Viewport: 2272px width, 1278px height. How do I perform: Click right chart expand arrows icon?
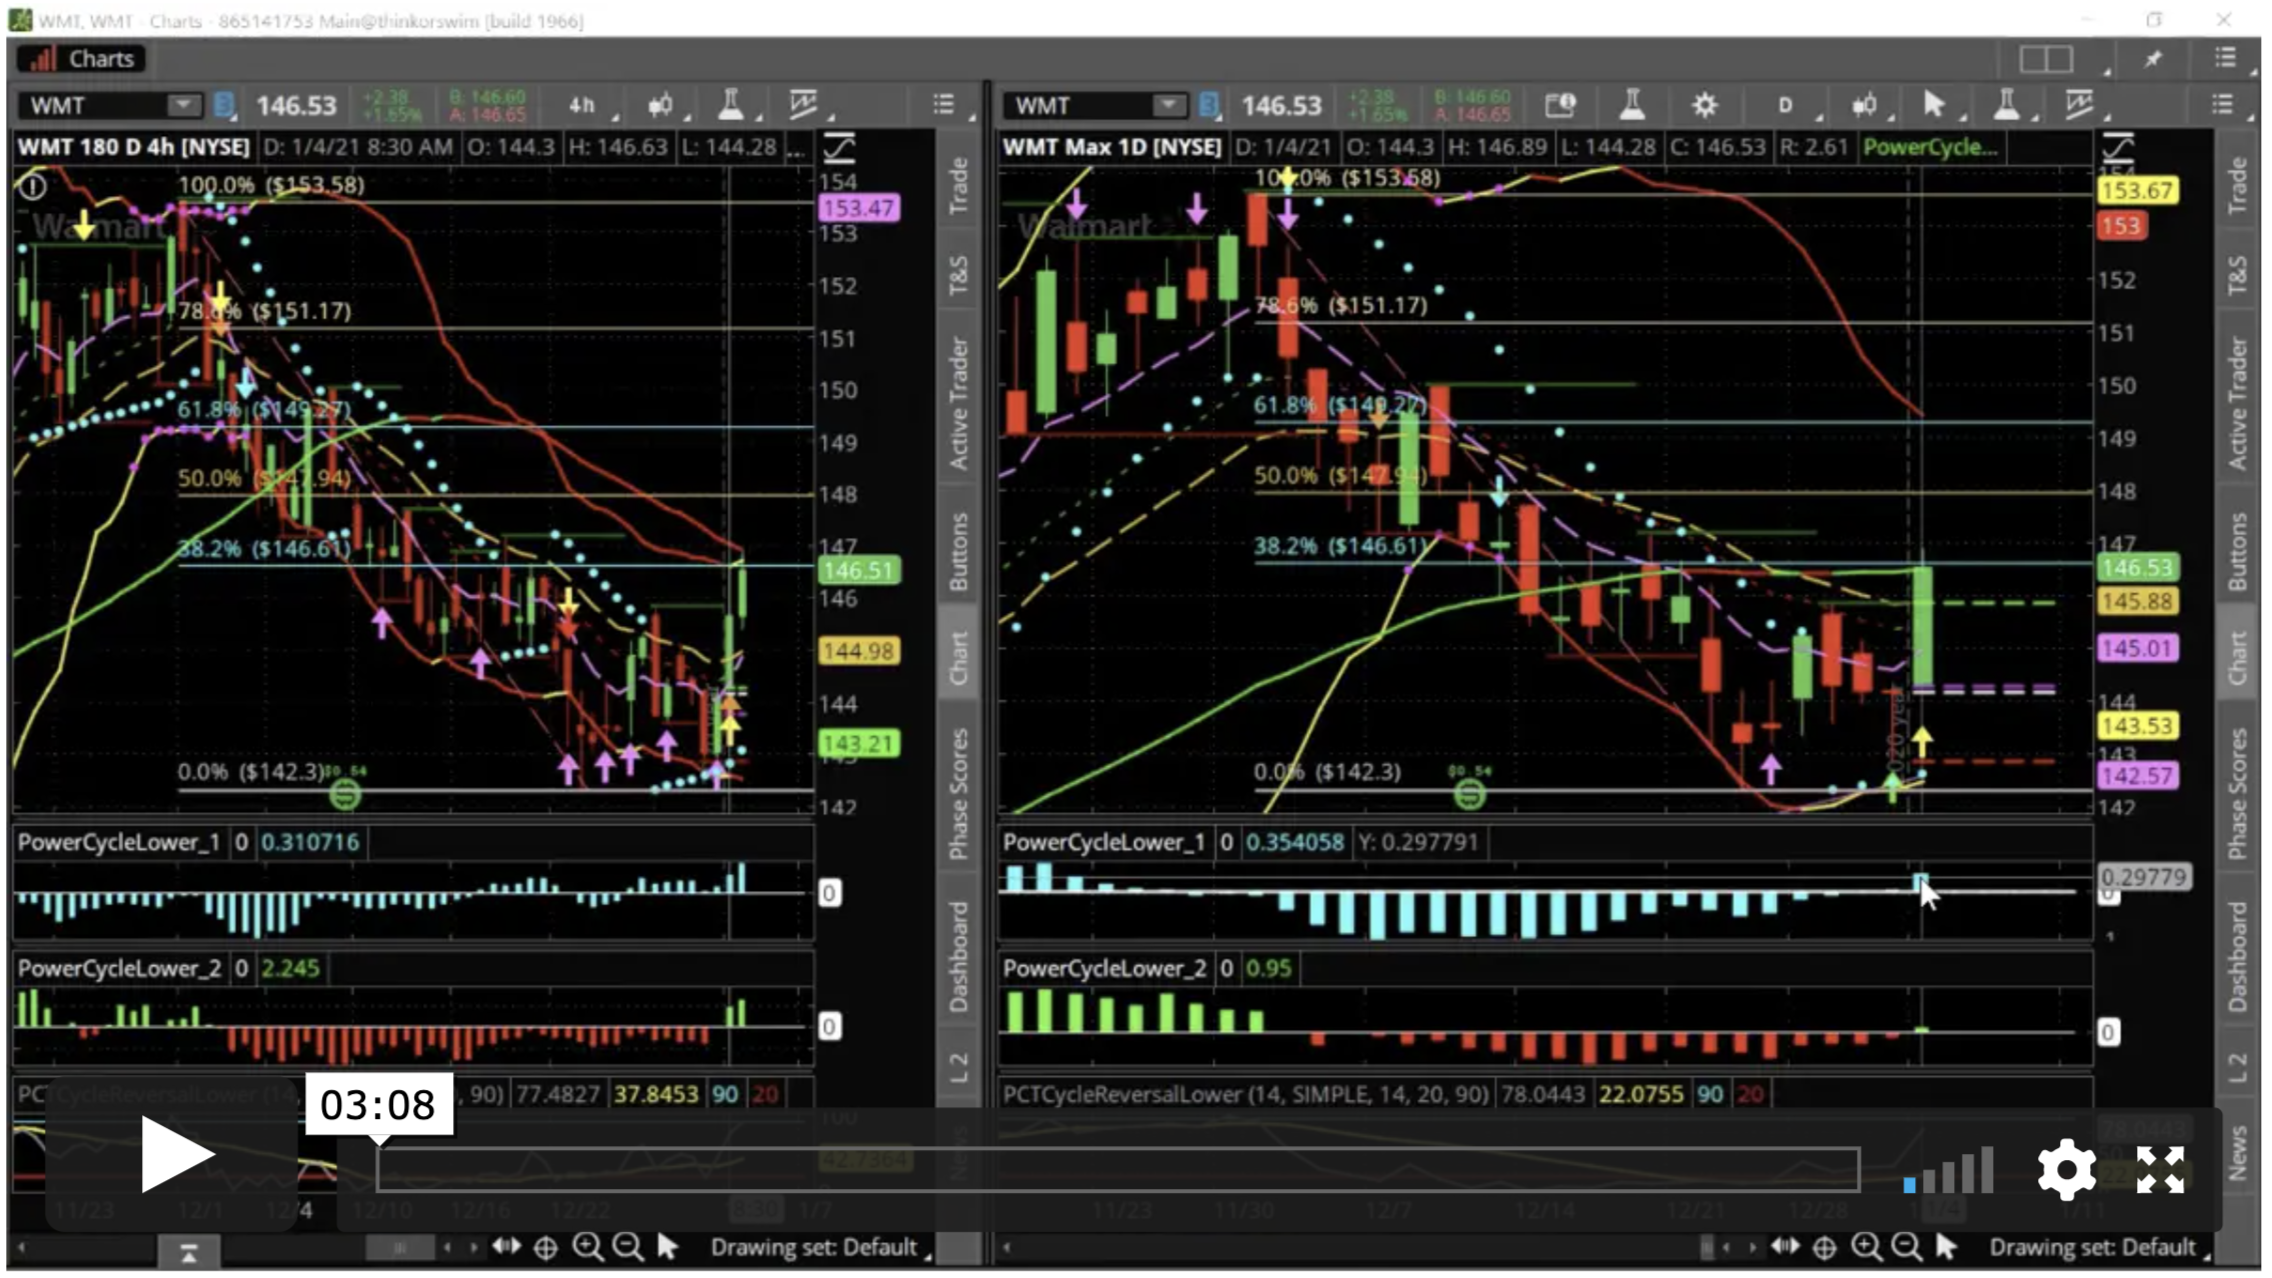(1786, 1246)
